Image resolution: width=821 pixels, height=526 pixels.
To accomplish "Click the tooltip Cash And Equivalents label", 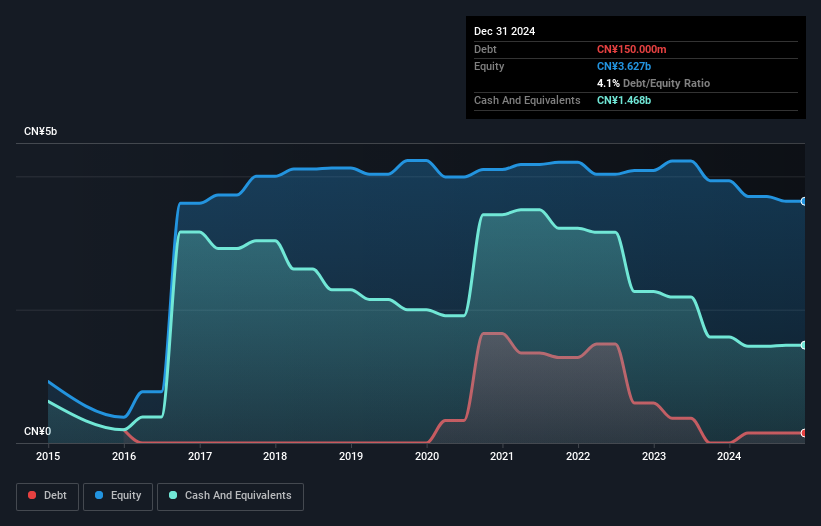I will tap(527, 100).
